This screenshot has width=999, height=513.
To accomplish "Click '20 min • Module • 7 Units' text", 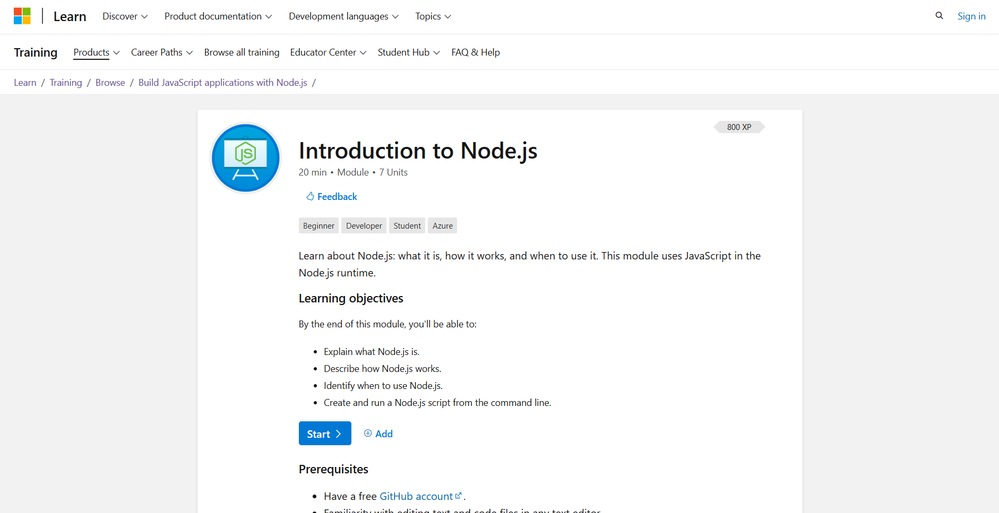I will (353, 172).
